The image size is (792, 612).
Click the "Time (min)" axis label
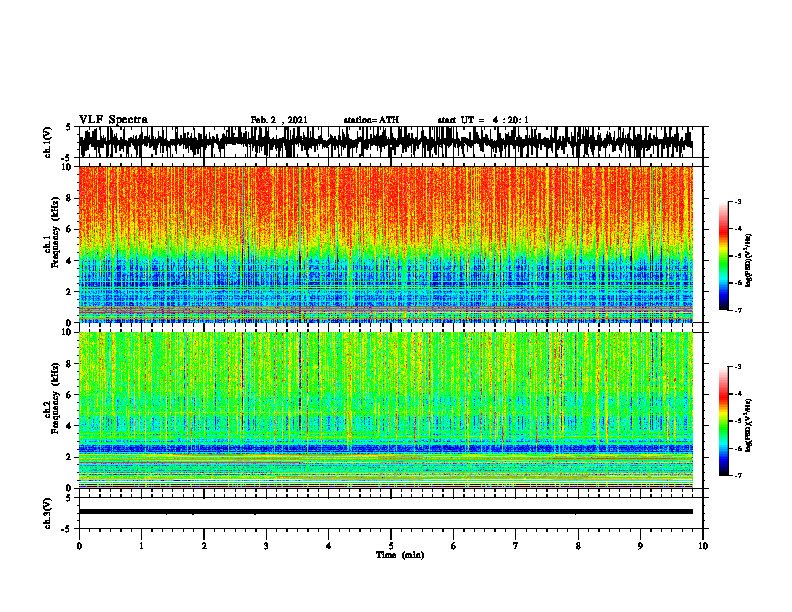400,555
